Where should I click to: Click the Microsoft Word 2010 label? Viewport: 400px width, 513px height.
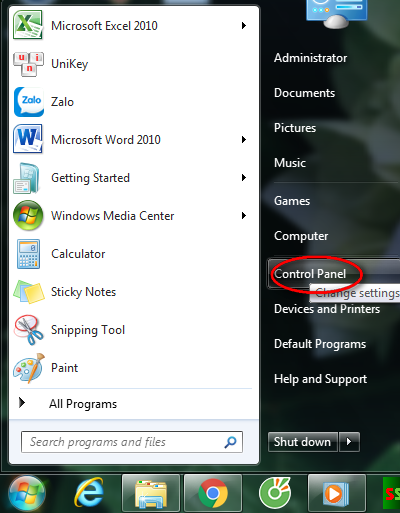106,140
